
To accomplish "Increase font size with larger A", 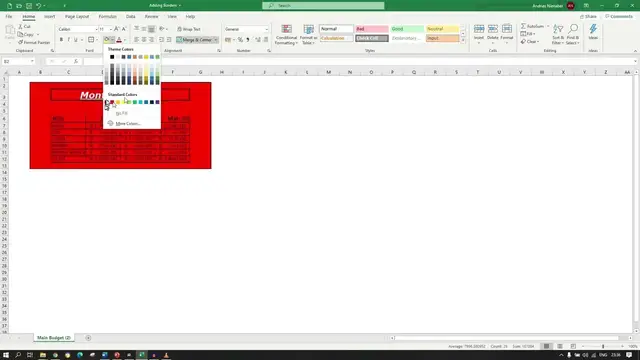I will (x=116, y=29).
